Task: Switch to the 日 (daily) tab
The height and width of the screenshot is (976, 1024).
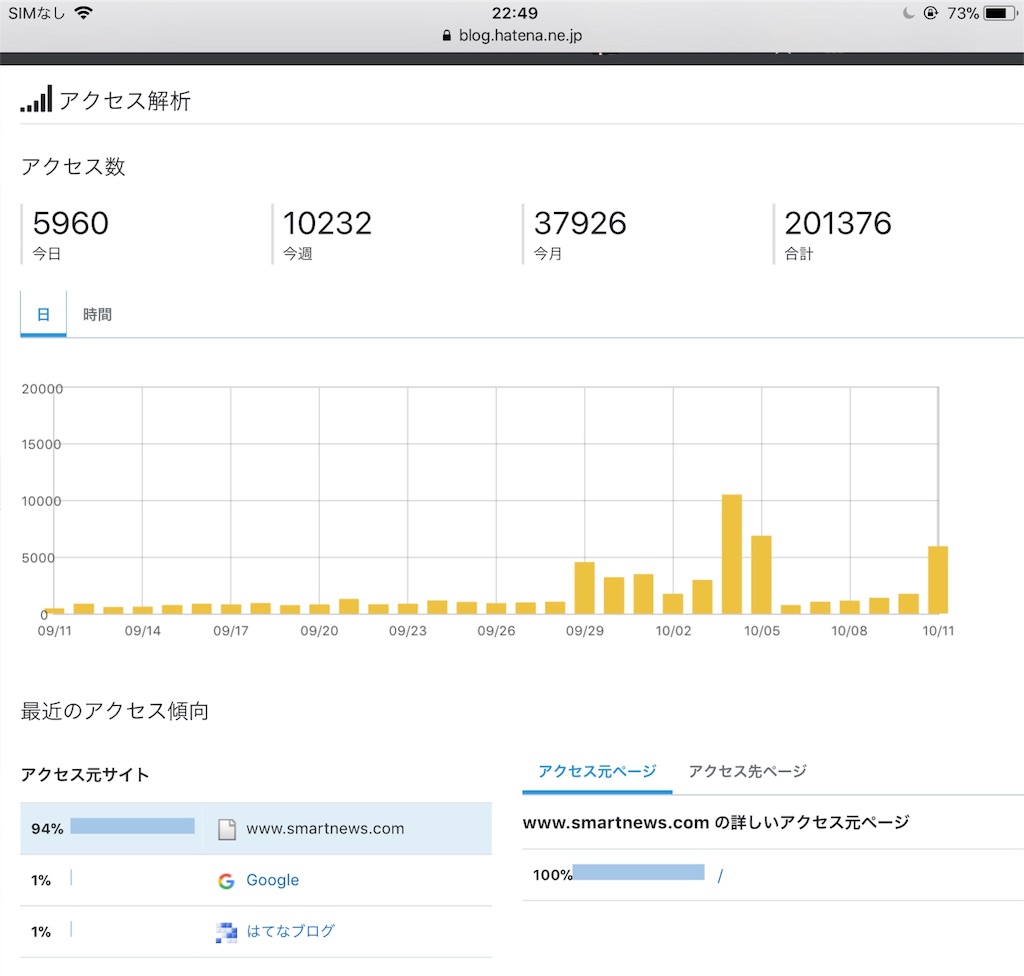Action: (x=43, y=314)
